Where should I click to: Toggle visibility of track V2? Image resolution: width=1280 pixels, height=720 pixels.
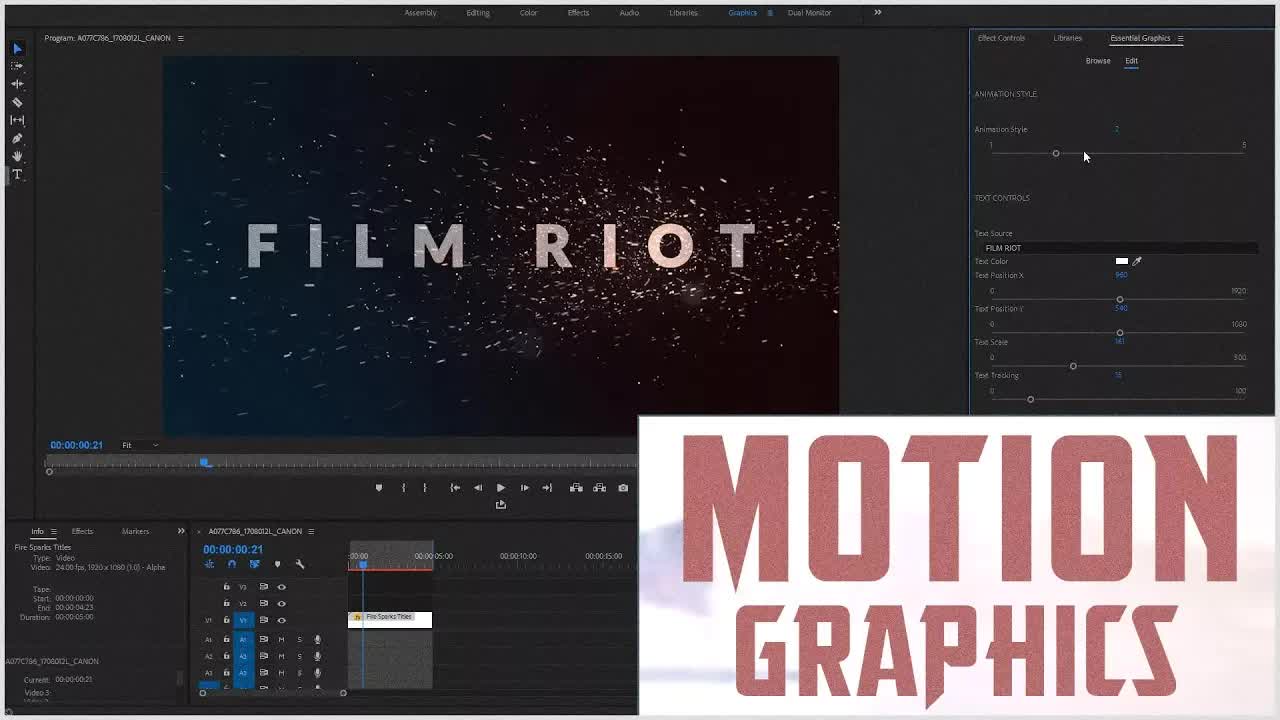[x=281, y=604]
